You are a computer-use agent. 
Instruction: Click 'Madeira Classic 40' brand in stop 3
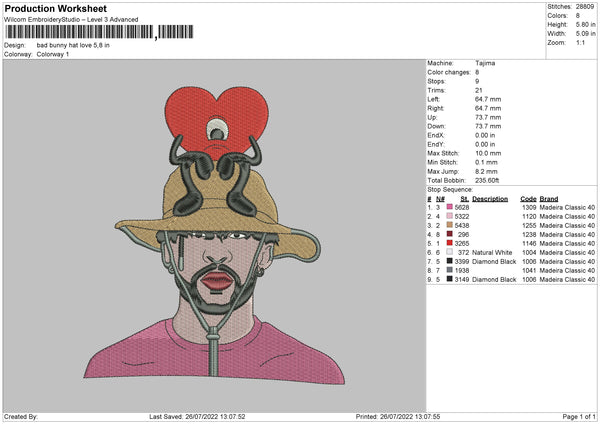(567, 225)
